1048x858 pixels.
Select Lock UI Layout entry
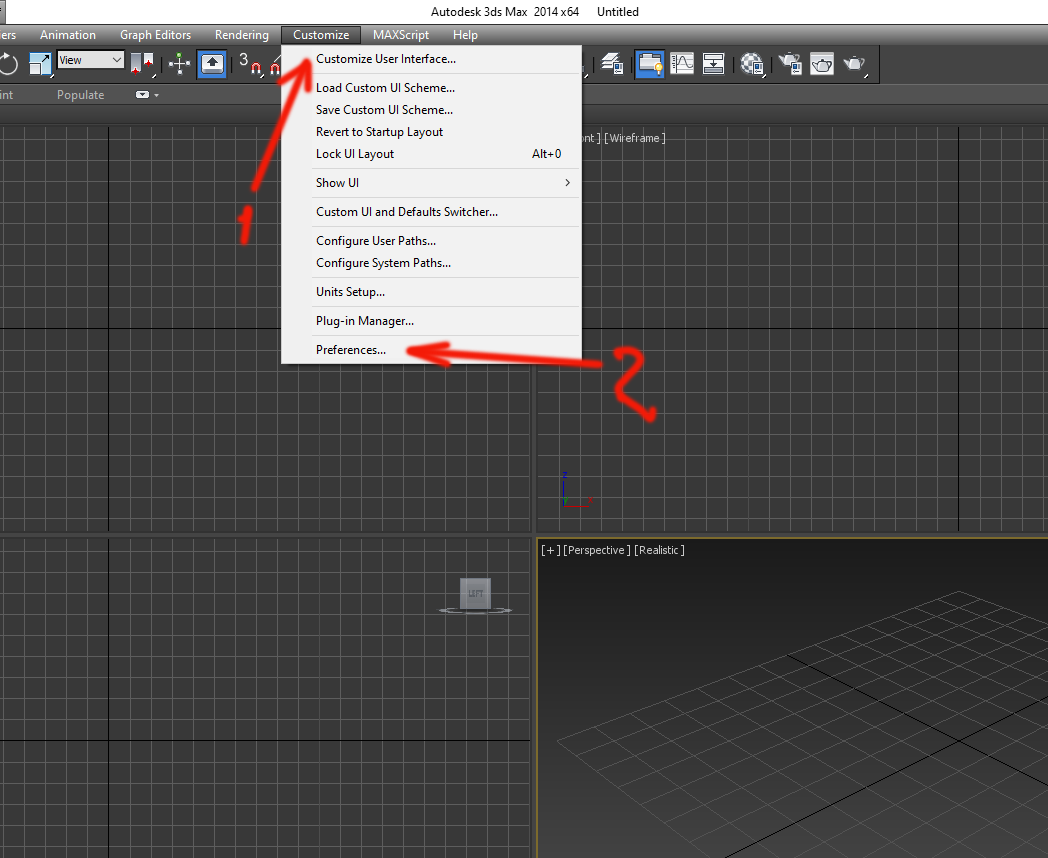coord(432,154)
